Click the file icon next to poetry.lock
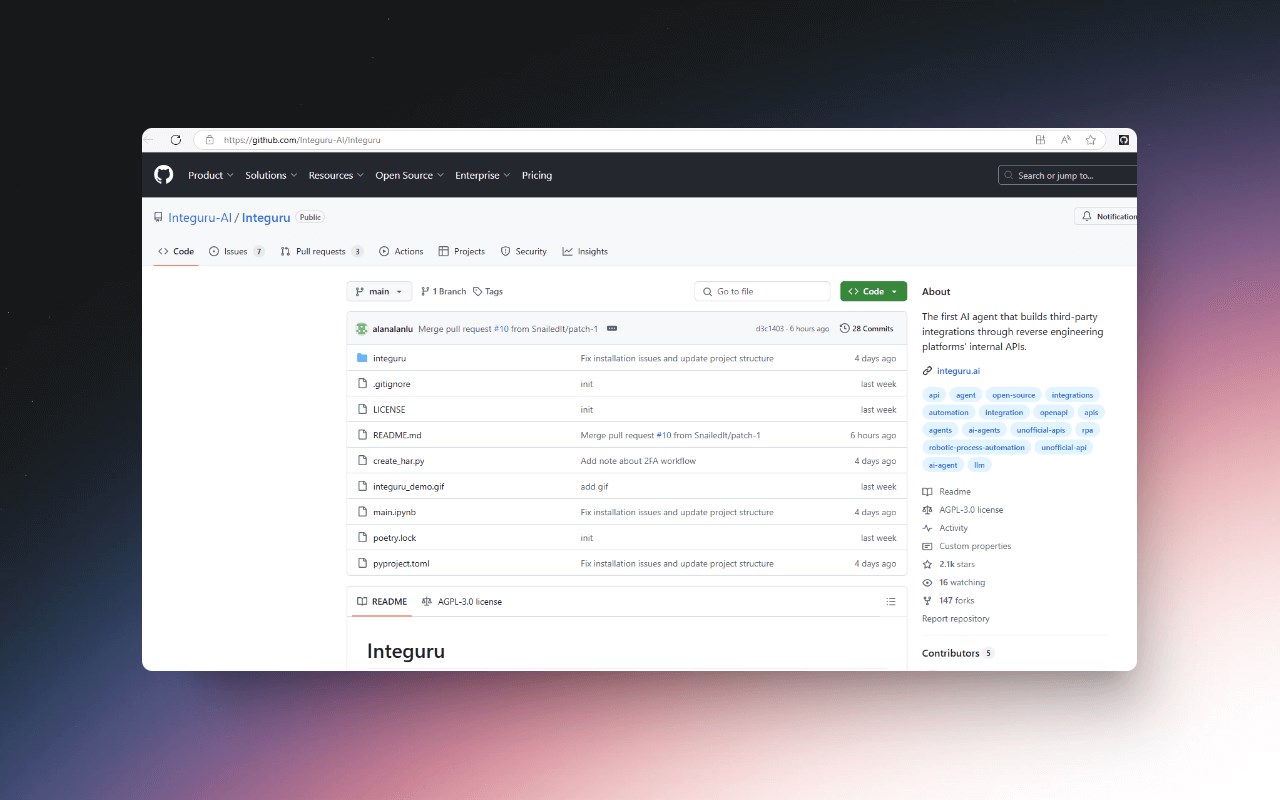This screenshot has height=800, width=1280. pyautogui.click(x=363, y=538)
